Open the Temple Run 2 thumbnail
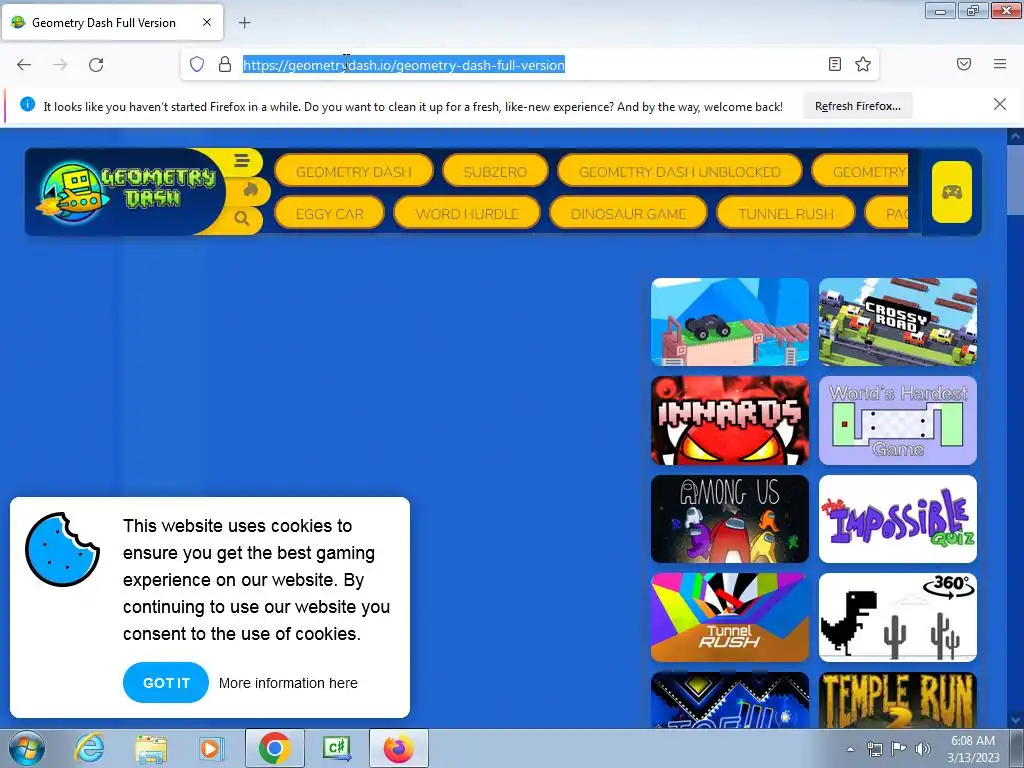The image size is (1024, 768). pos(897,700)
